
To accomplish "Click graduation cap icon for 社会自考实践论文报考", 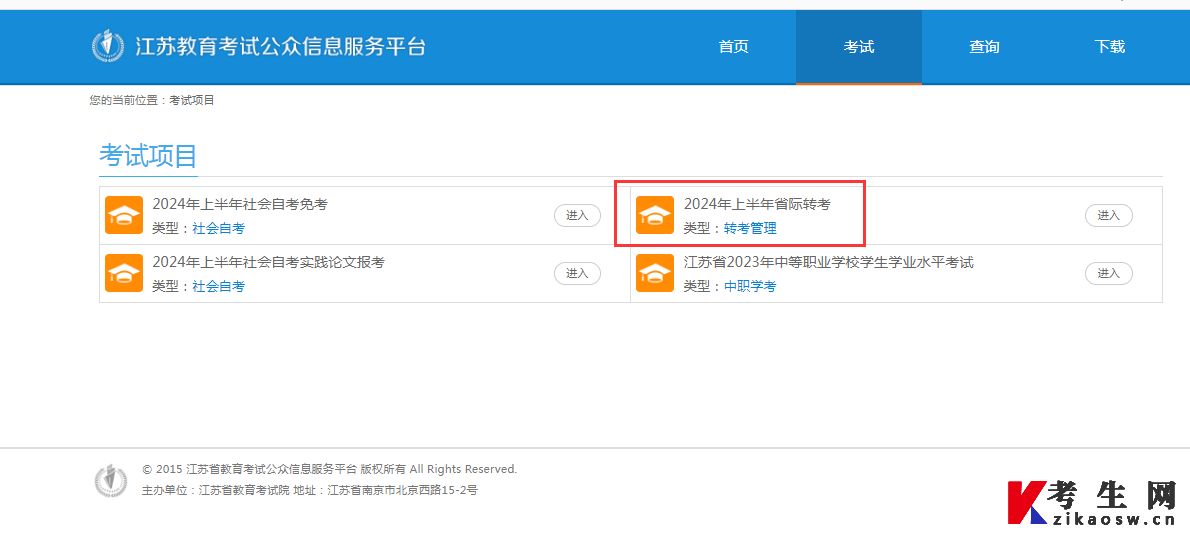I will (x=124, y=273).
